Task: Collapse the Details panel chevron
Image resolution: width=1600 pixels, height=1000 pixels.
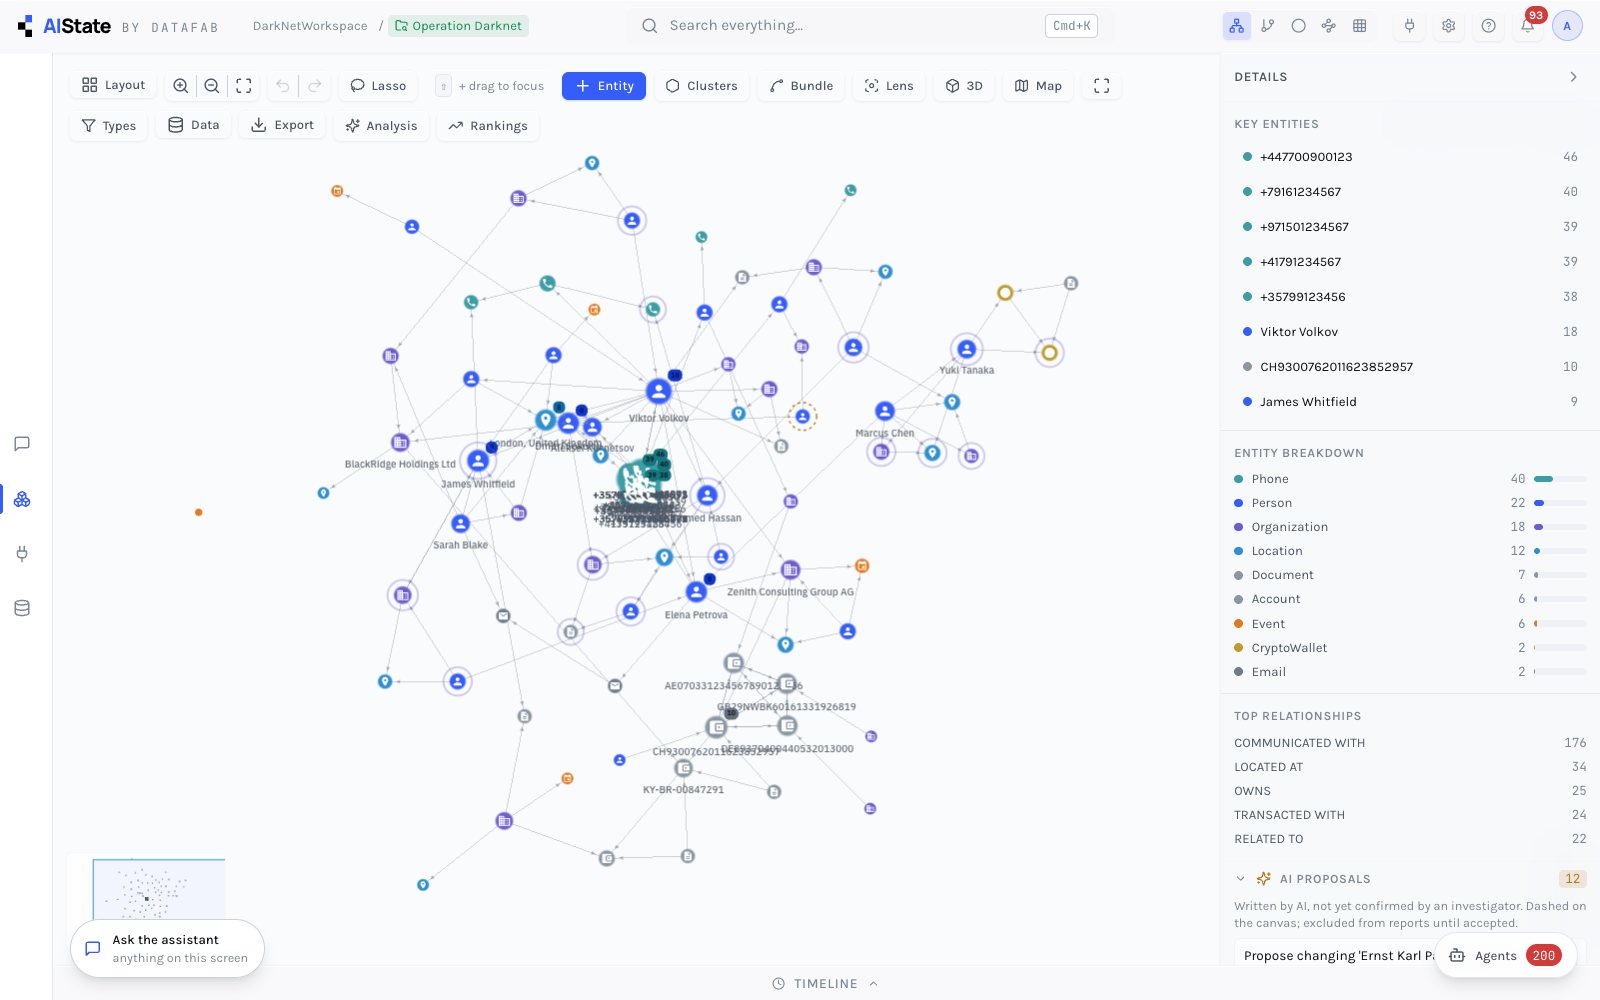Action: pos(1573,77)
